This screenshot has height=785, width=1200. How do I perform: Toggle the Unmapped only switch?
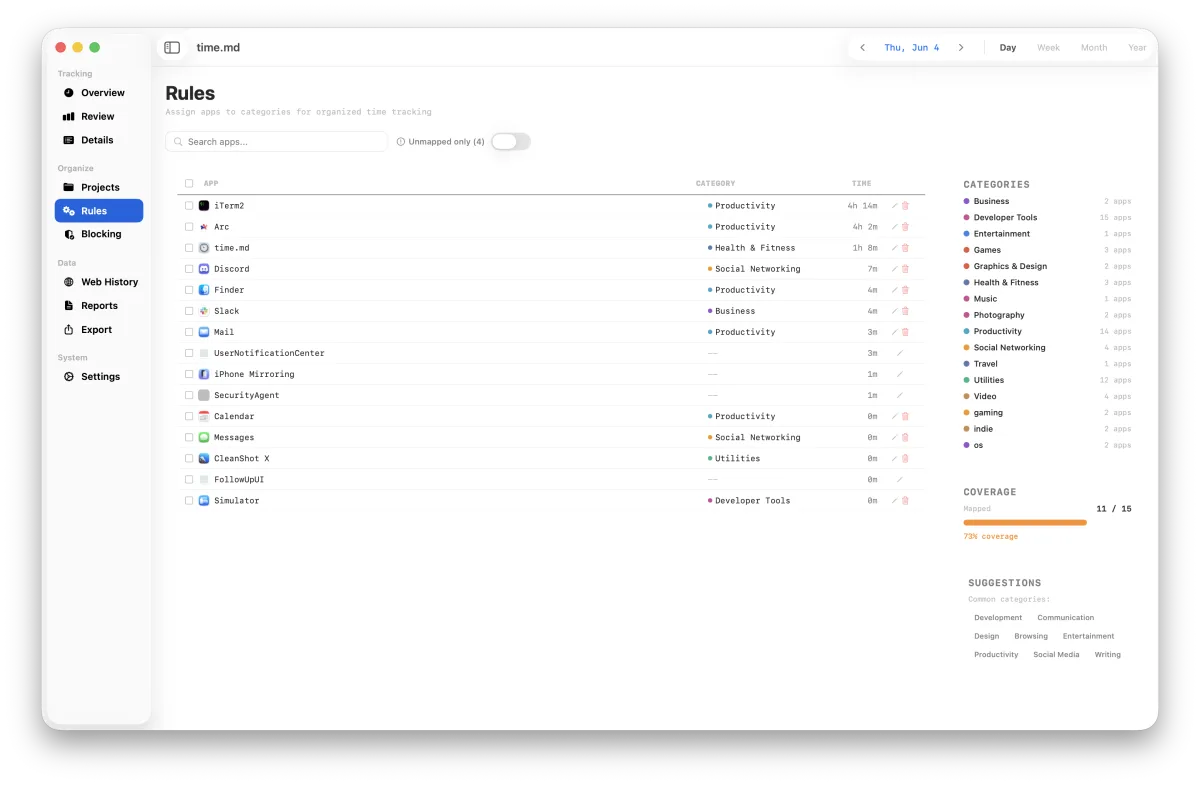[x=510, y=142]
